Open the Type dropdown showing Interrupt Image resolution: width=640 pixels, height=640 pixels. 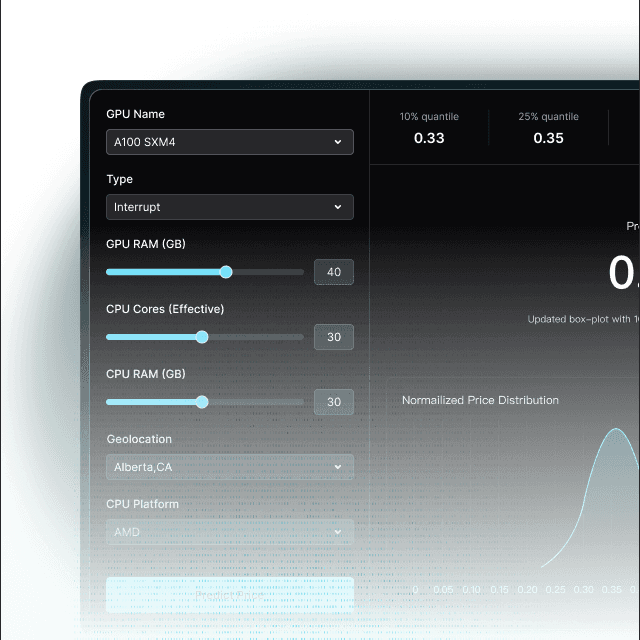(x=230, y=207)
